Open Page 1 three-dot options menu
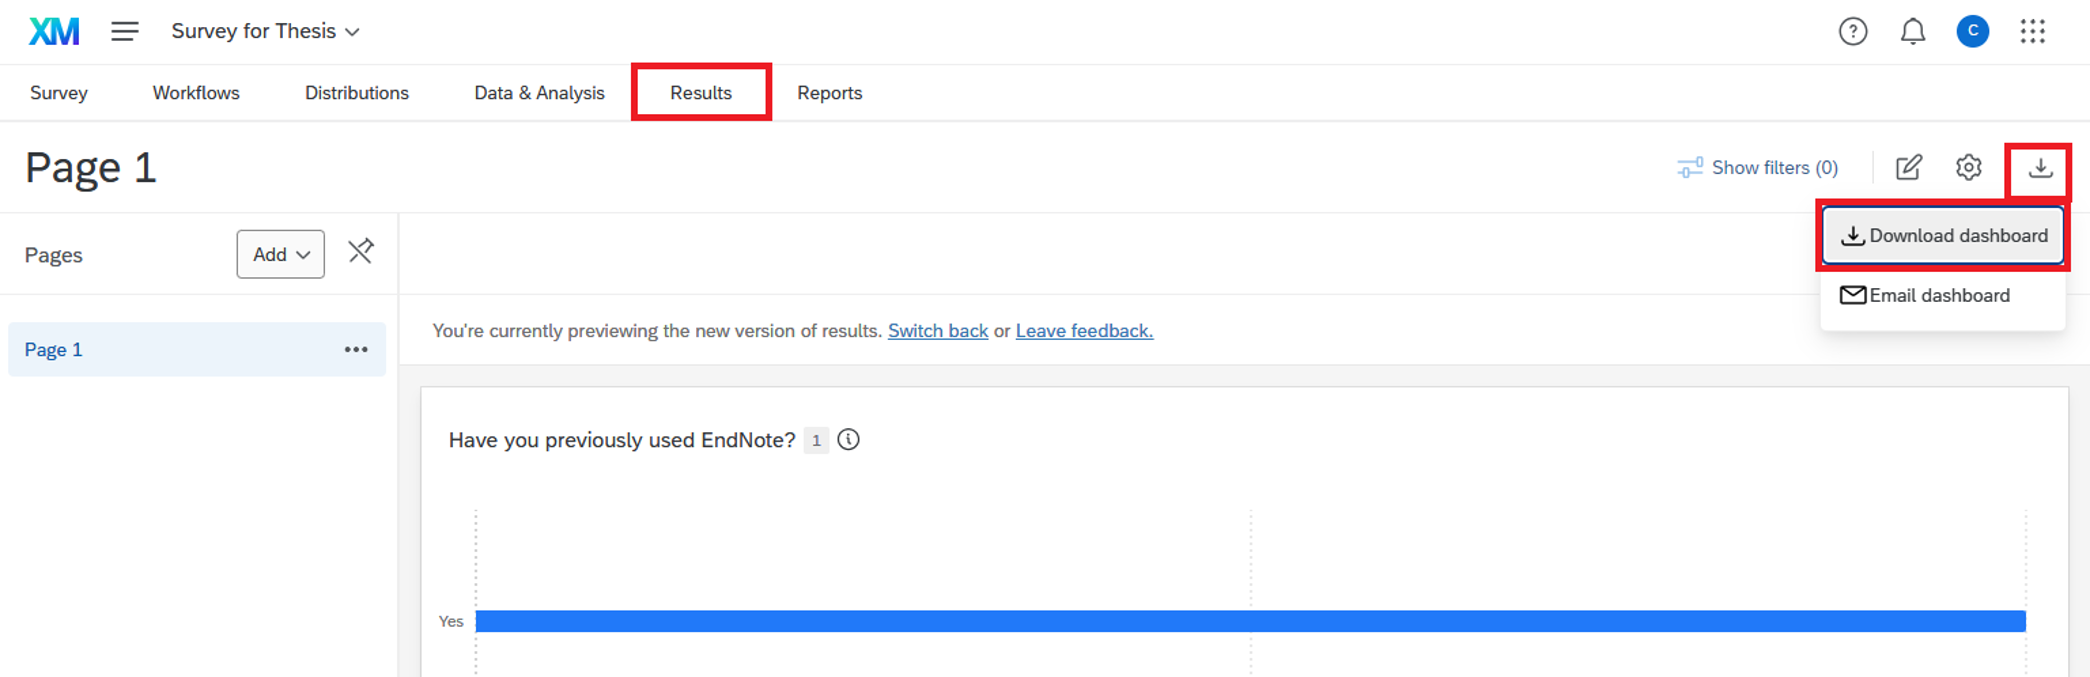Image resolution: width=2090 pixels, height=677 pixels. coord(356,350)
